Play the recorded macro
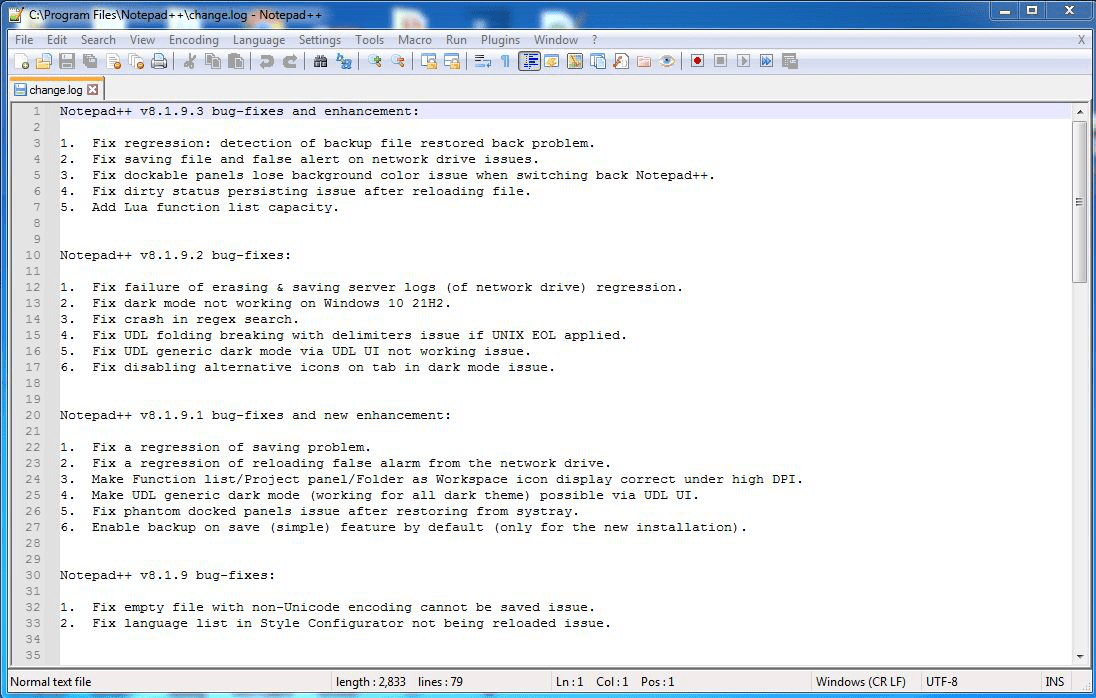 point(741,61)
